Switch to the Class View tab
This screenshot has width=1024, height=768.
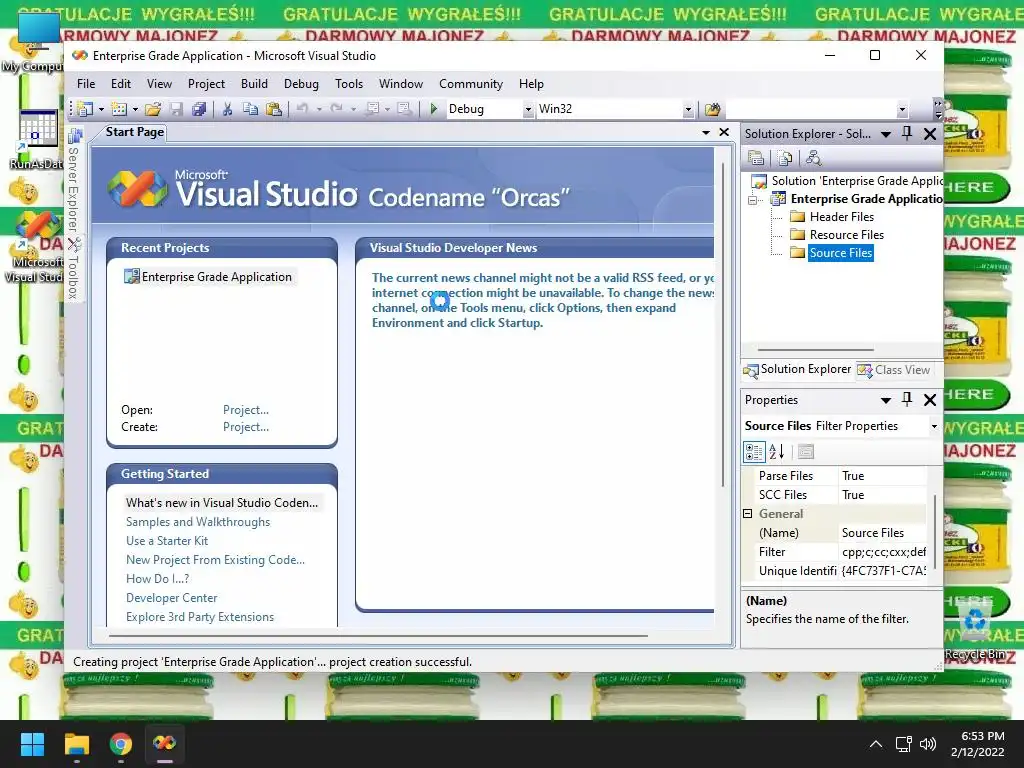point(894,370)
